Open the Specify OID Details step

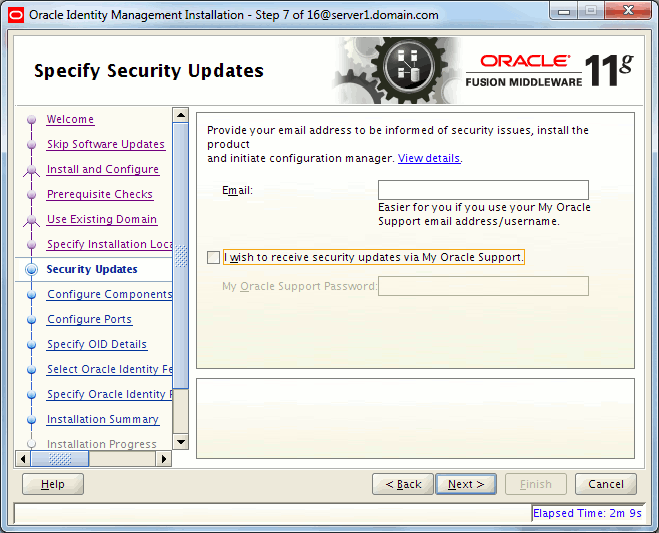[97, 344]
